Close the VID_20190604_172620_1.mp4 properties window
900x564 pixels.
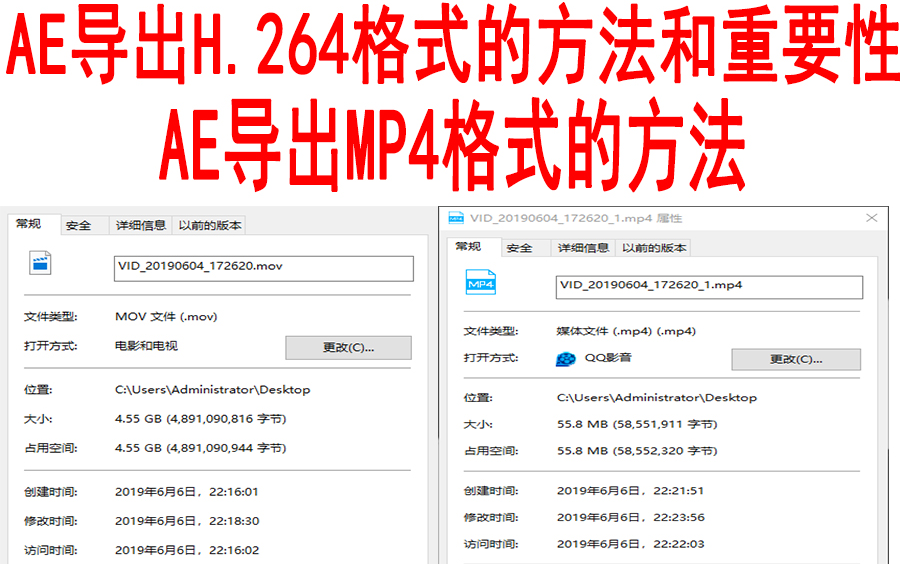pos(872,218)
